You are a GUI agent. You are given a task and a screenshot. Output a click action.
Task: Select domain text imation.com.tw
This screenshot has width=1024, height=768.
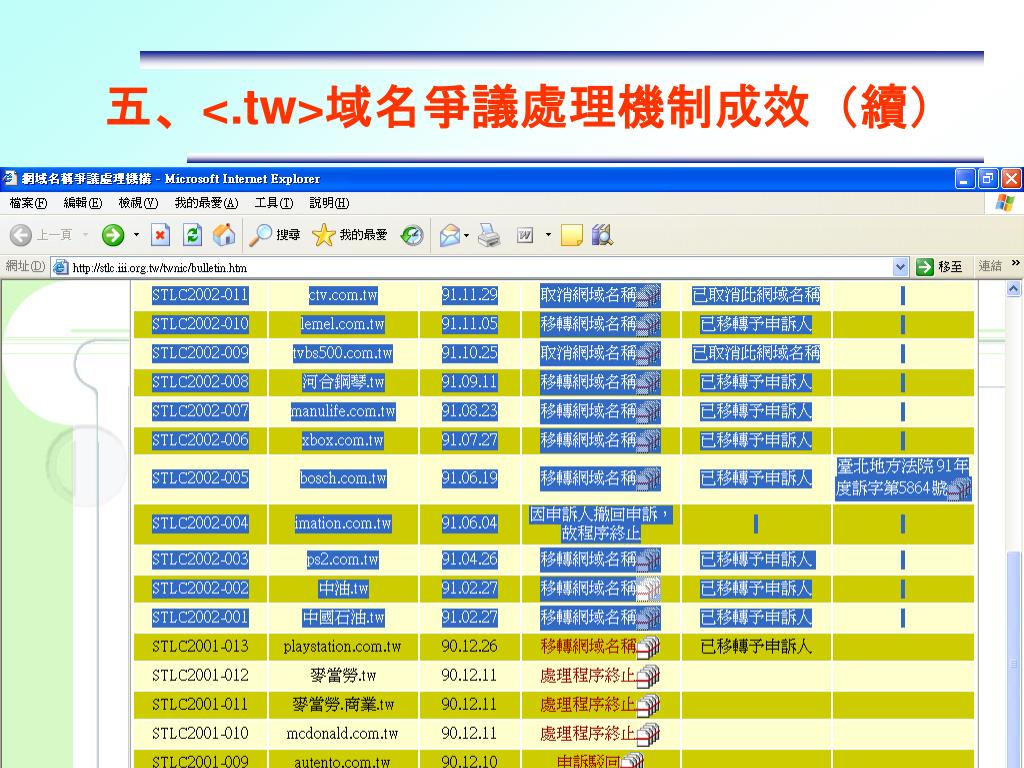[x=343, y=523]
